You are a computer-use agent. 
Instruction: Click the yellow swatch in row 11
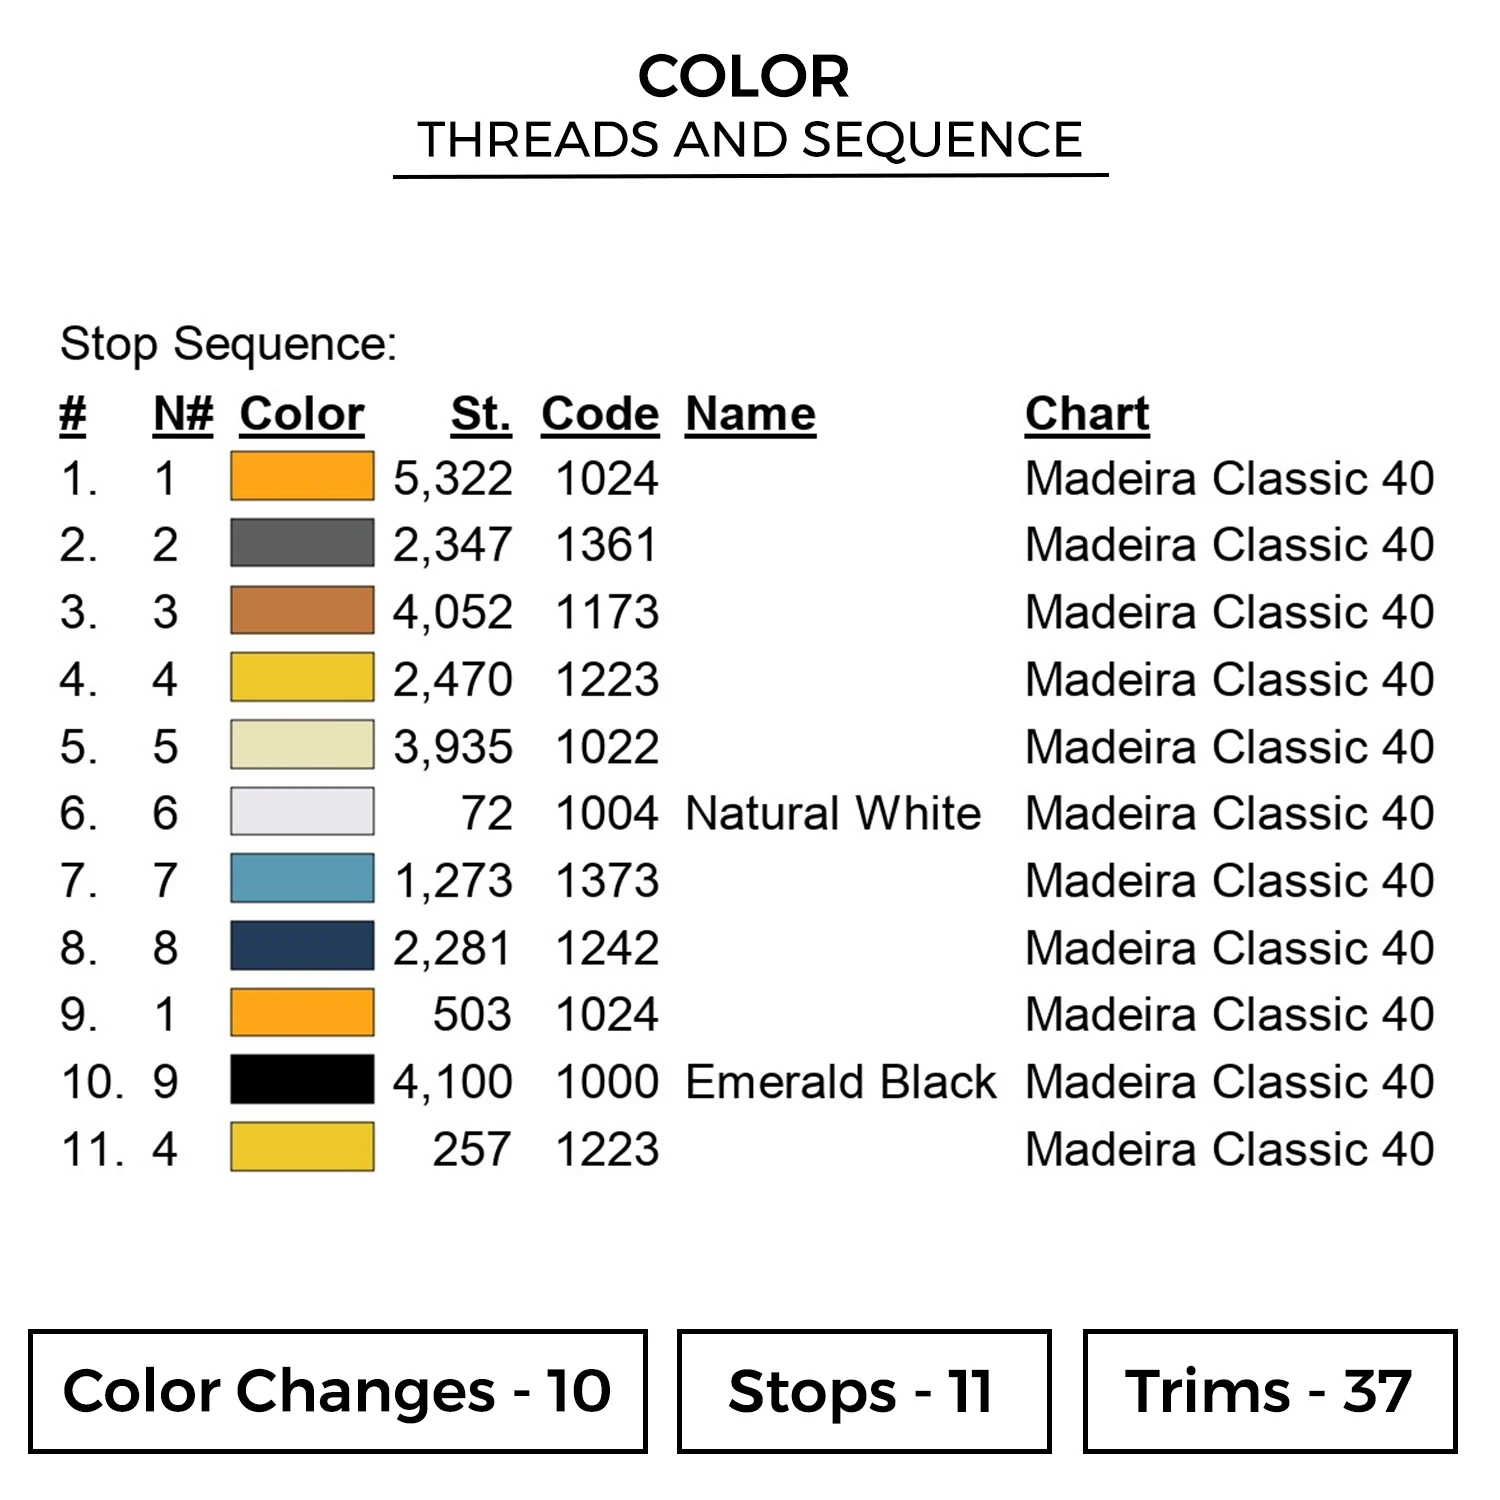302,1147
